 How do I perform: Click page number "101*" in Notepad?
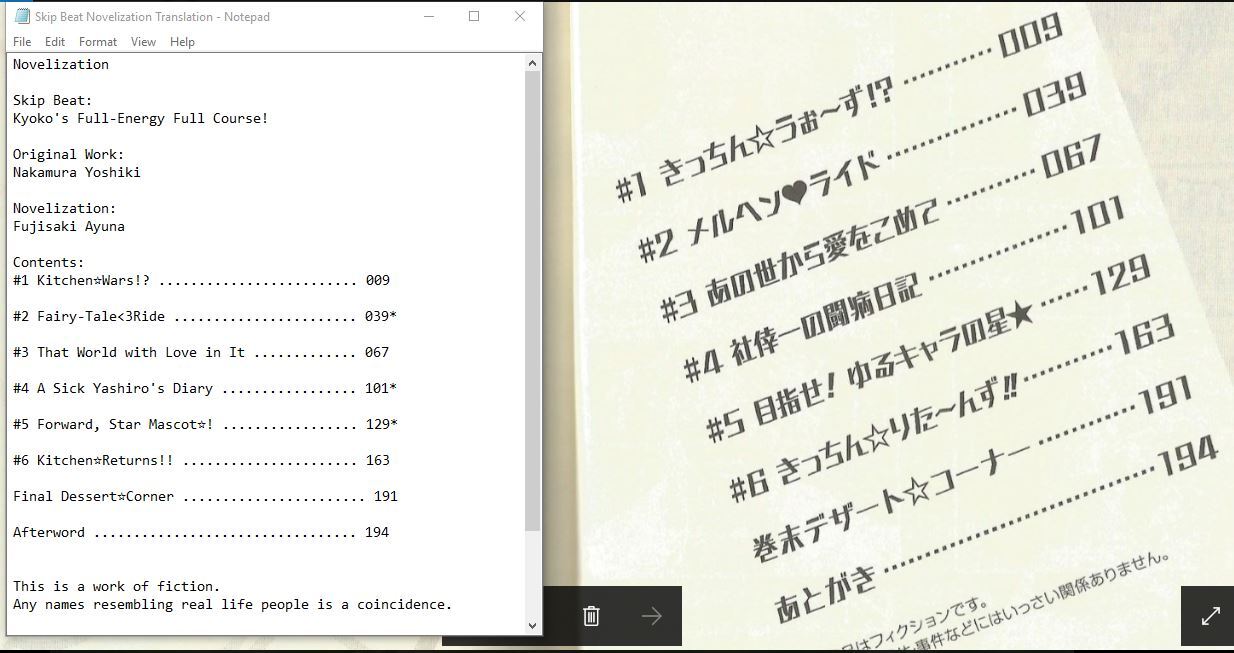coord(381,388)
